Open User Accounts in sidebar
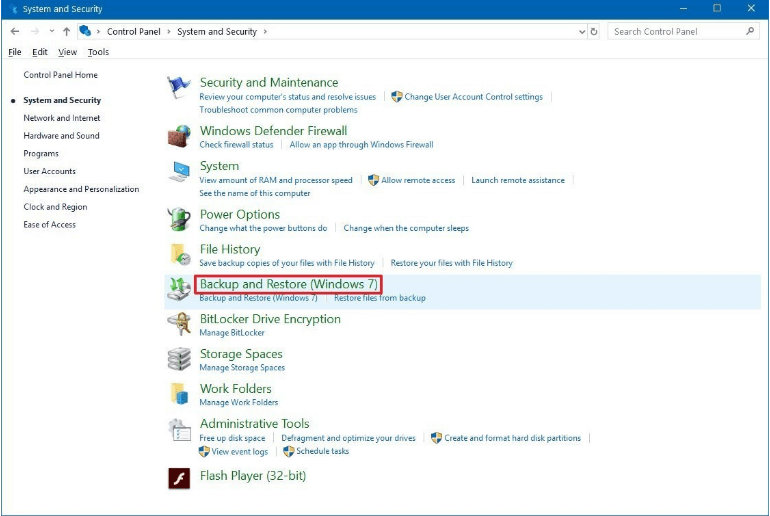 coord(50,171)
